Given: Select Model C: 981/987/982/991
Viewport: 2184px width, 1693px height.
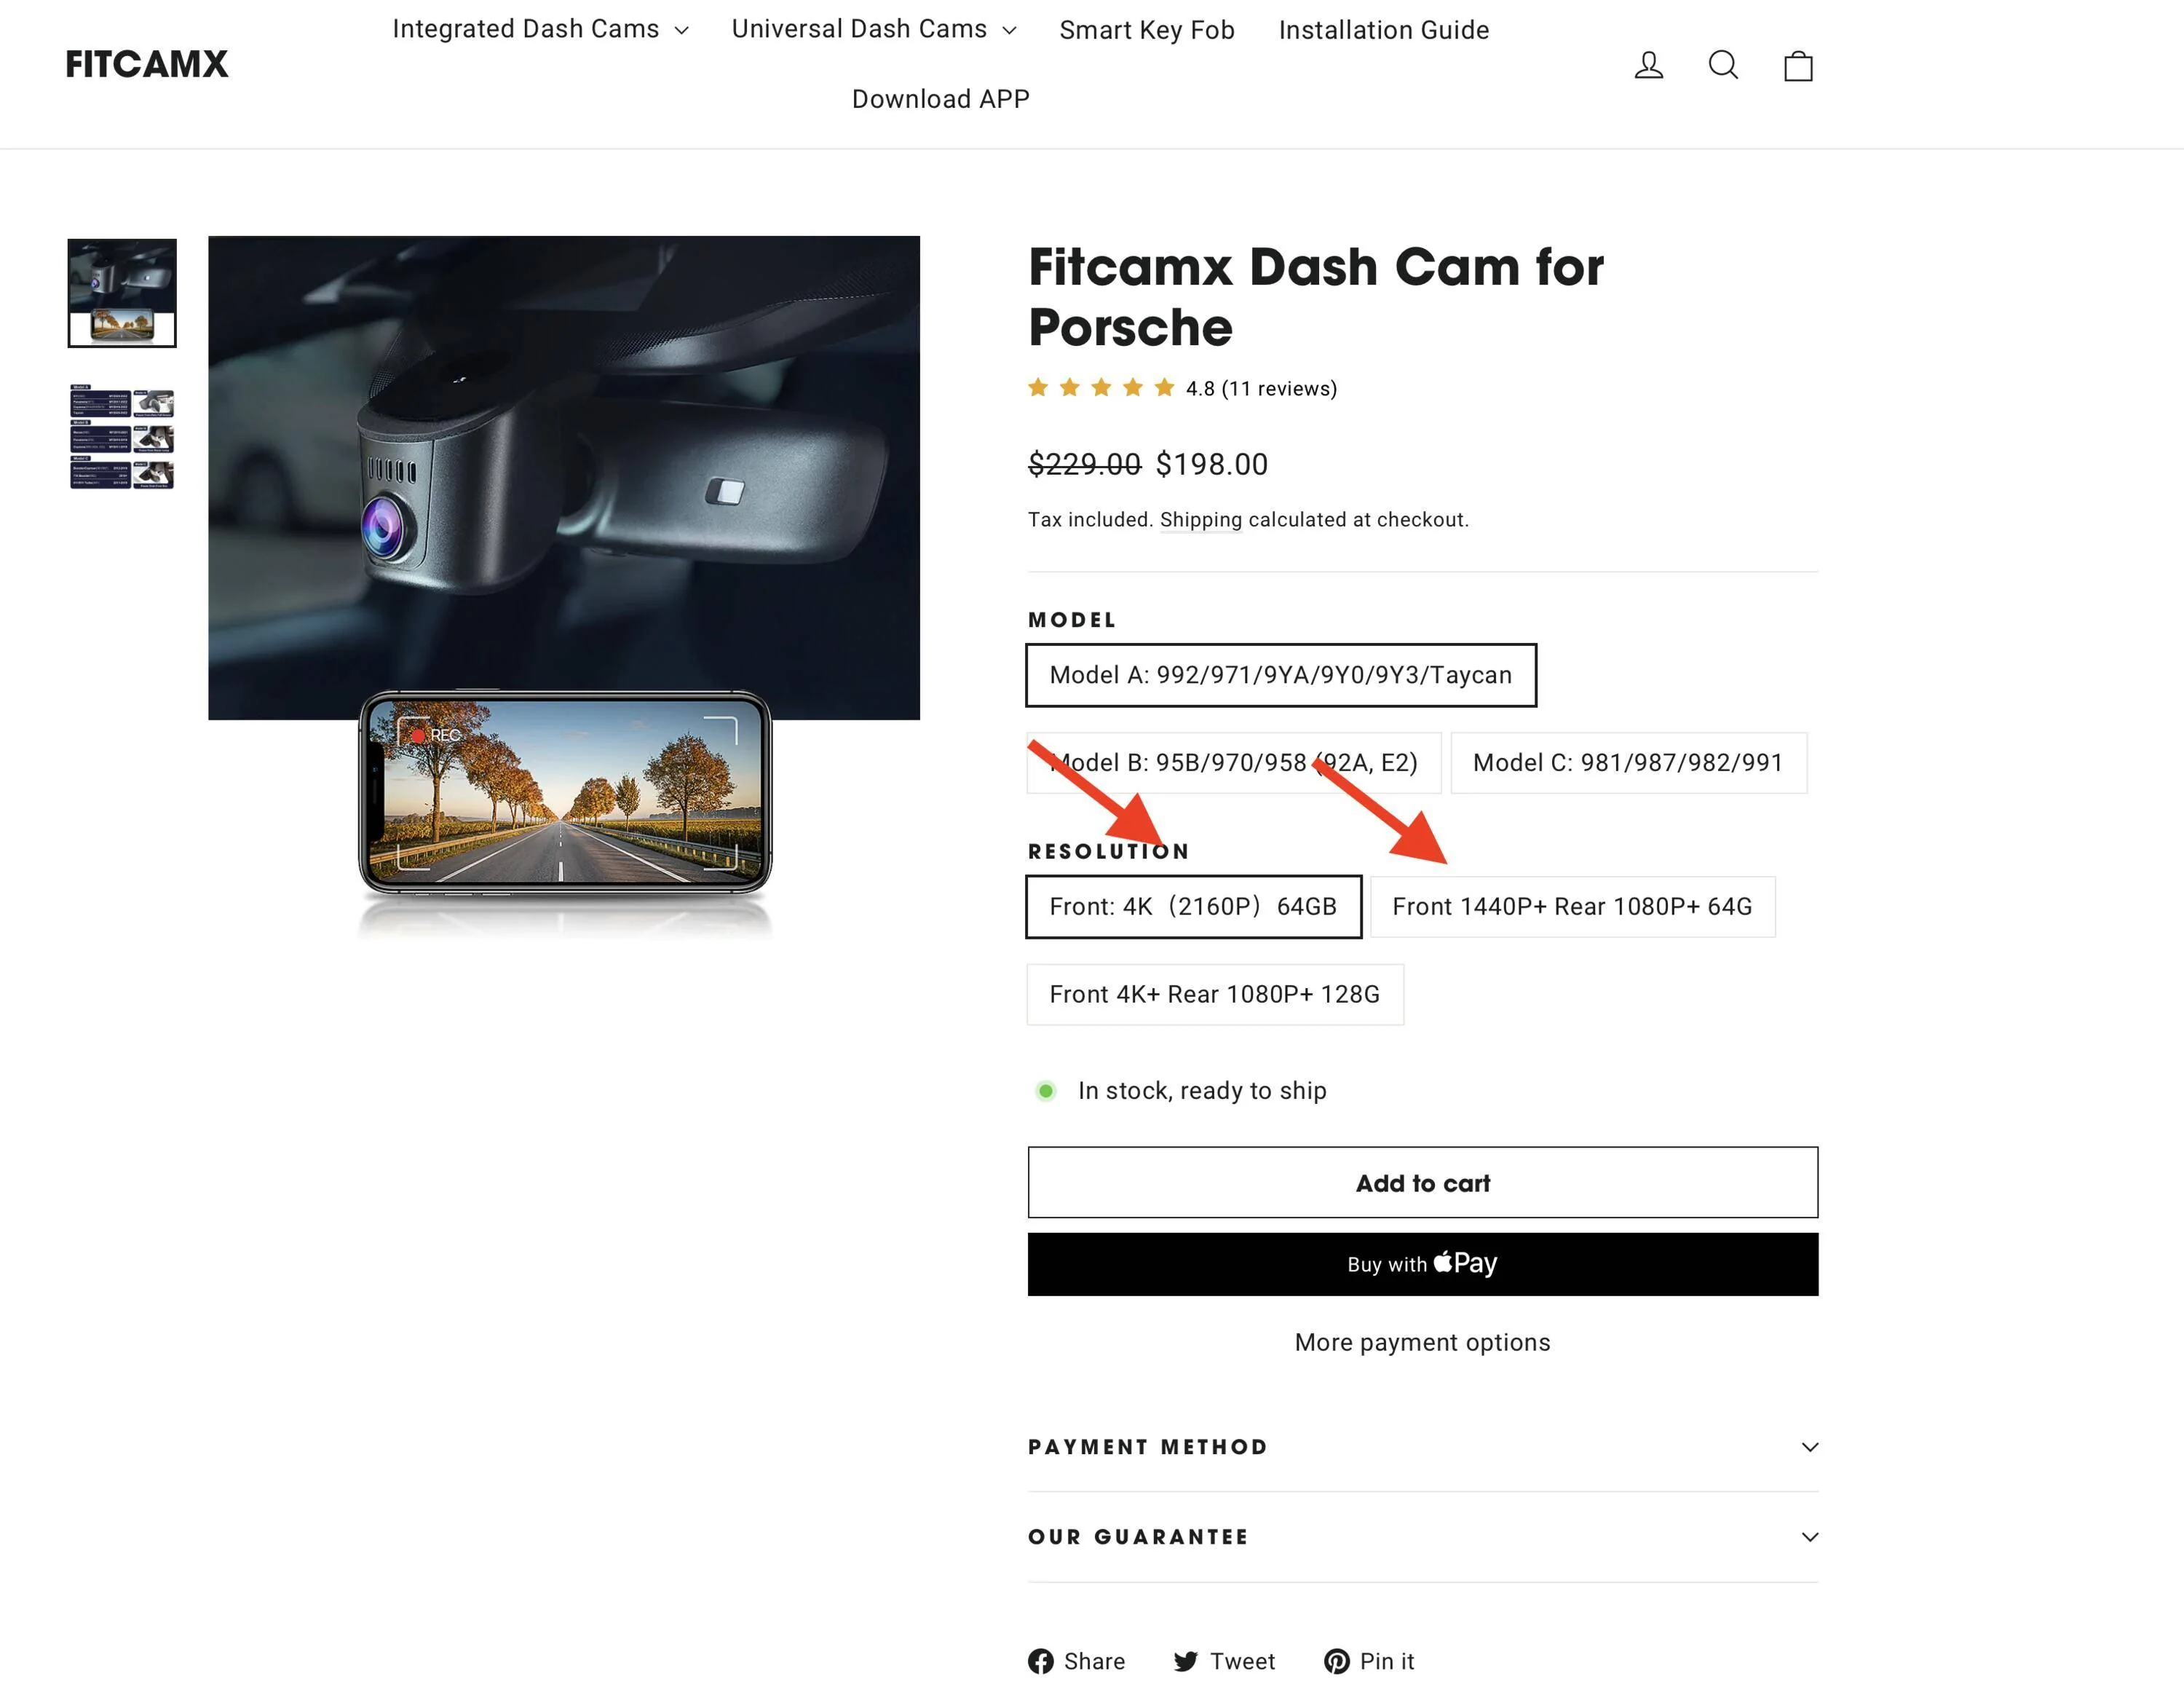Looking at the screenshot, I should point(1629,763).
